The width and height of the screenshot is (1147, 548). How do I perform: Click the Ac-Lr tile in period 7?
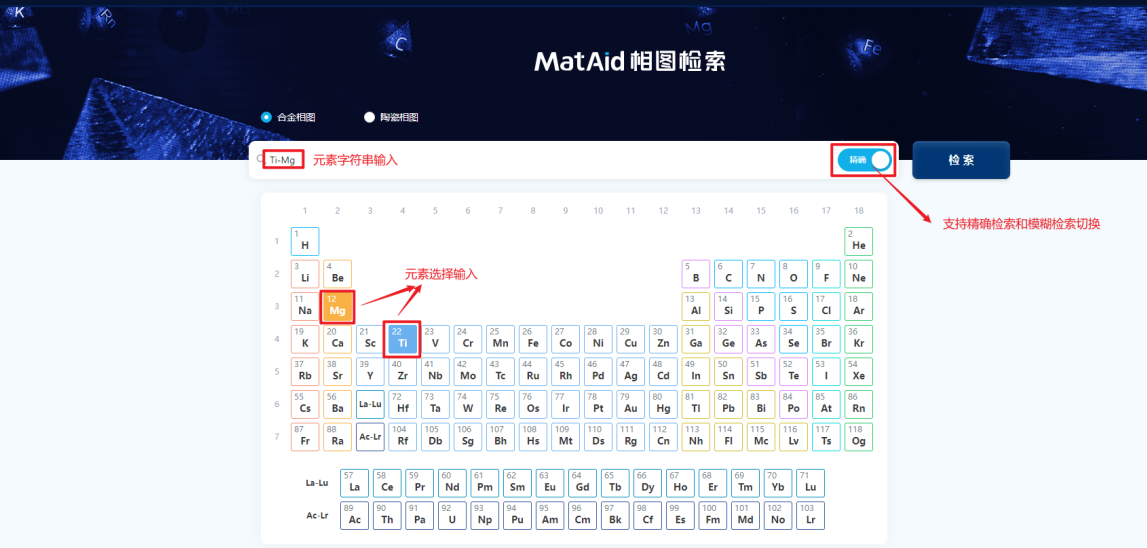coord(370,437)
